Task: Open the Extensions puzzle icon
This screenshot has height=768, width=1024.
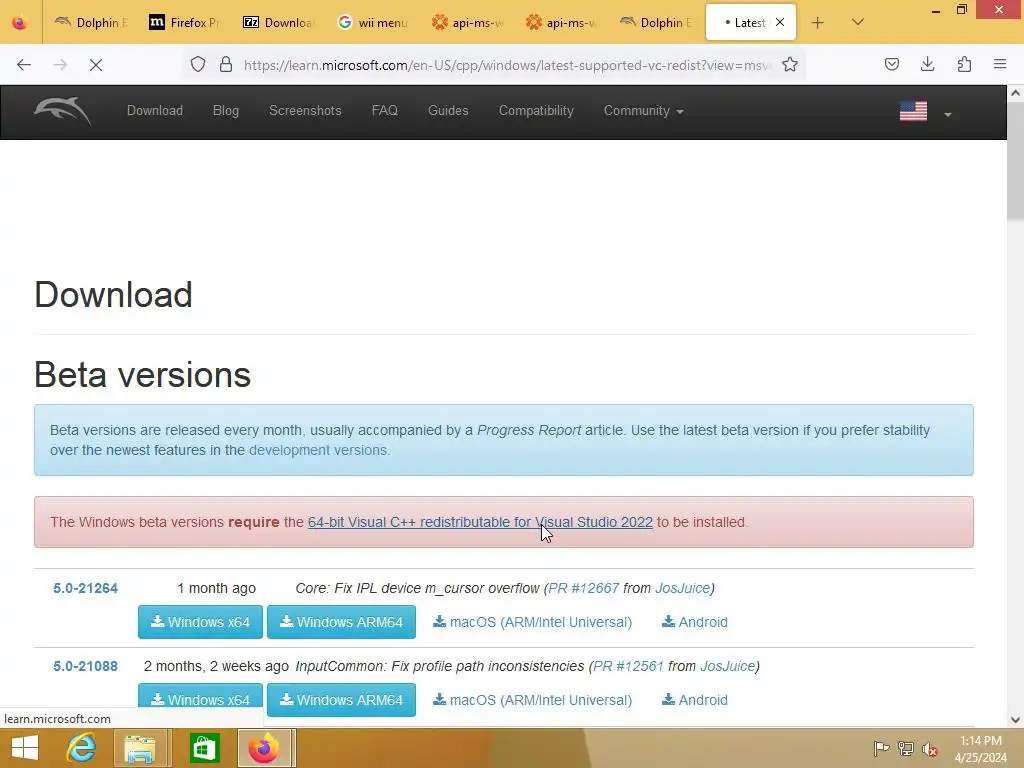Action: pos(964,64)
